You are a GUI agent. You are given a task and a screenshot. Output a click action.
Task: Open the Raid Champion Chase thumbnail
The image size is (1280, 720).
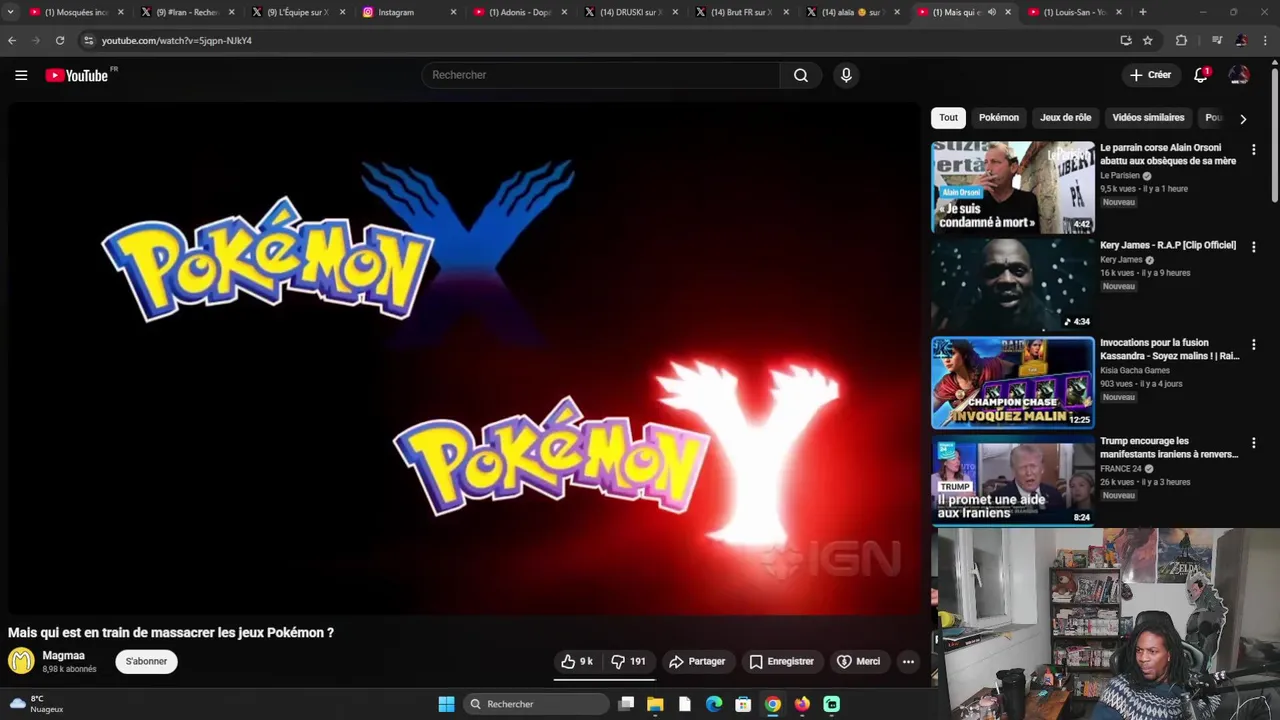click(x=1012, y=383)
